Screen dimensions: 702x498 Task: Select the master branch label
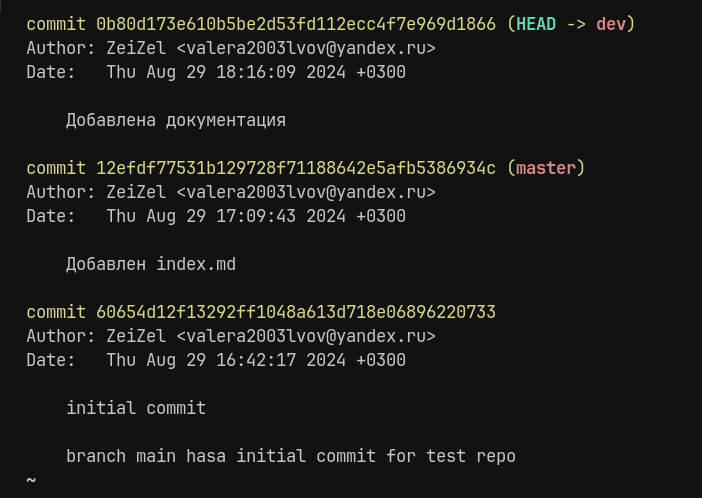(x=546, y=168)
